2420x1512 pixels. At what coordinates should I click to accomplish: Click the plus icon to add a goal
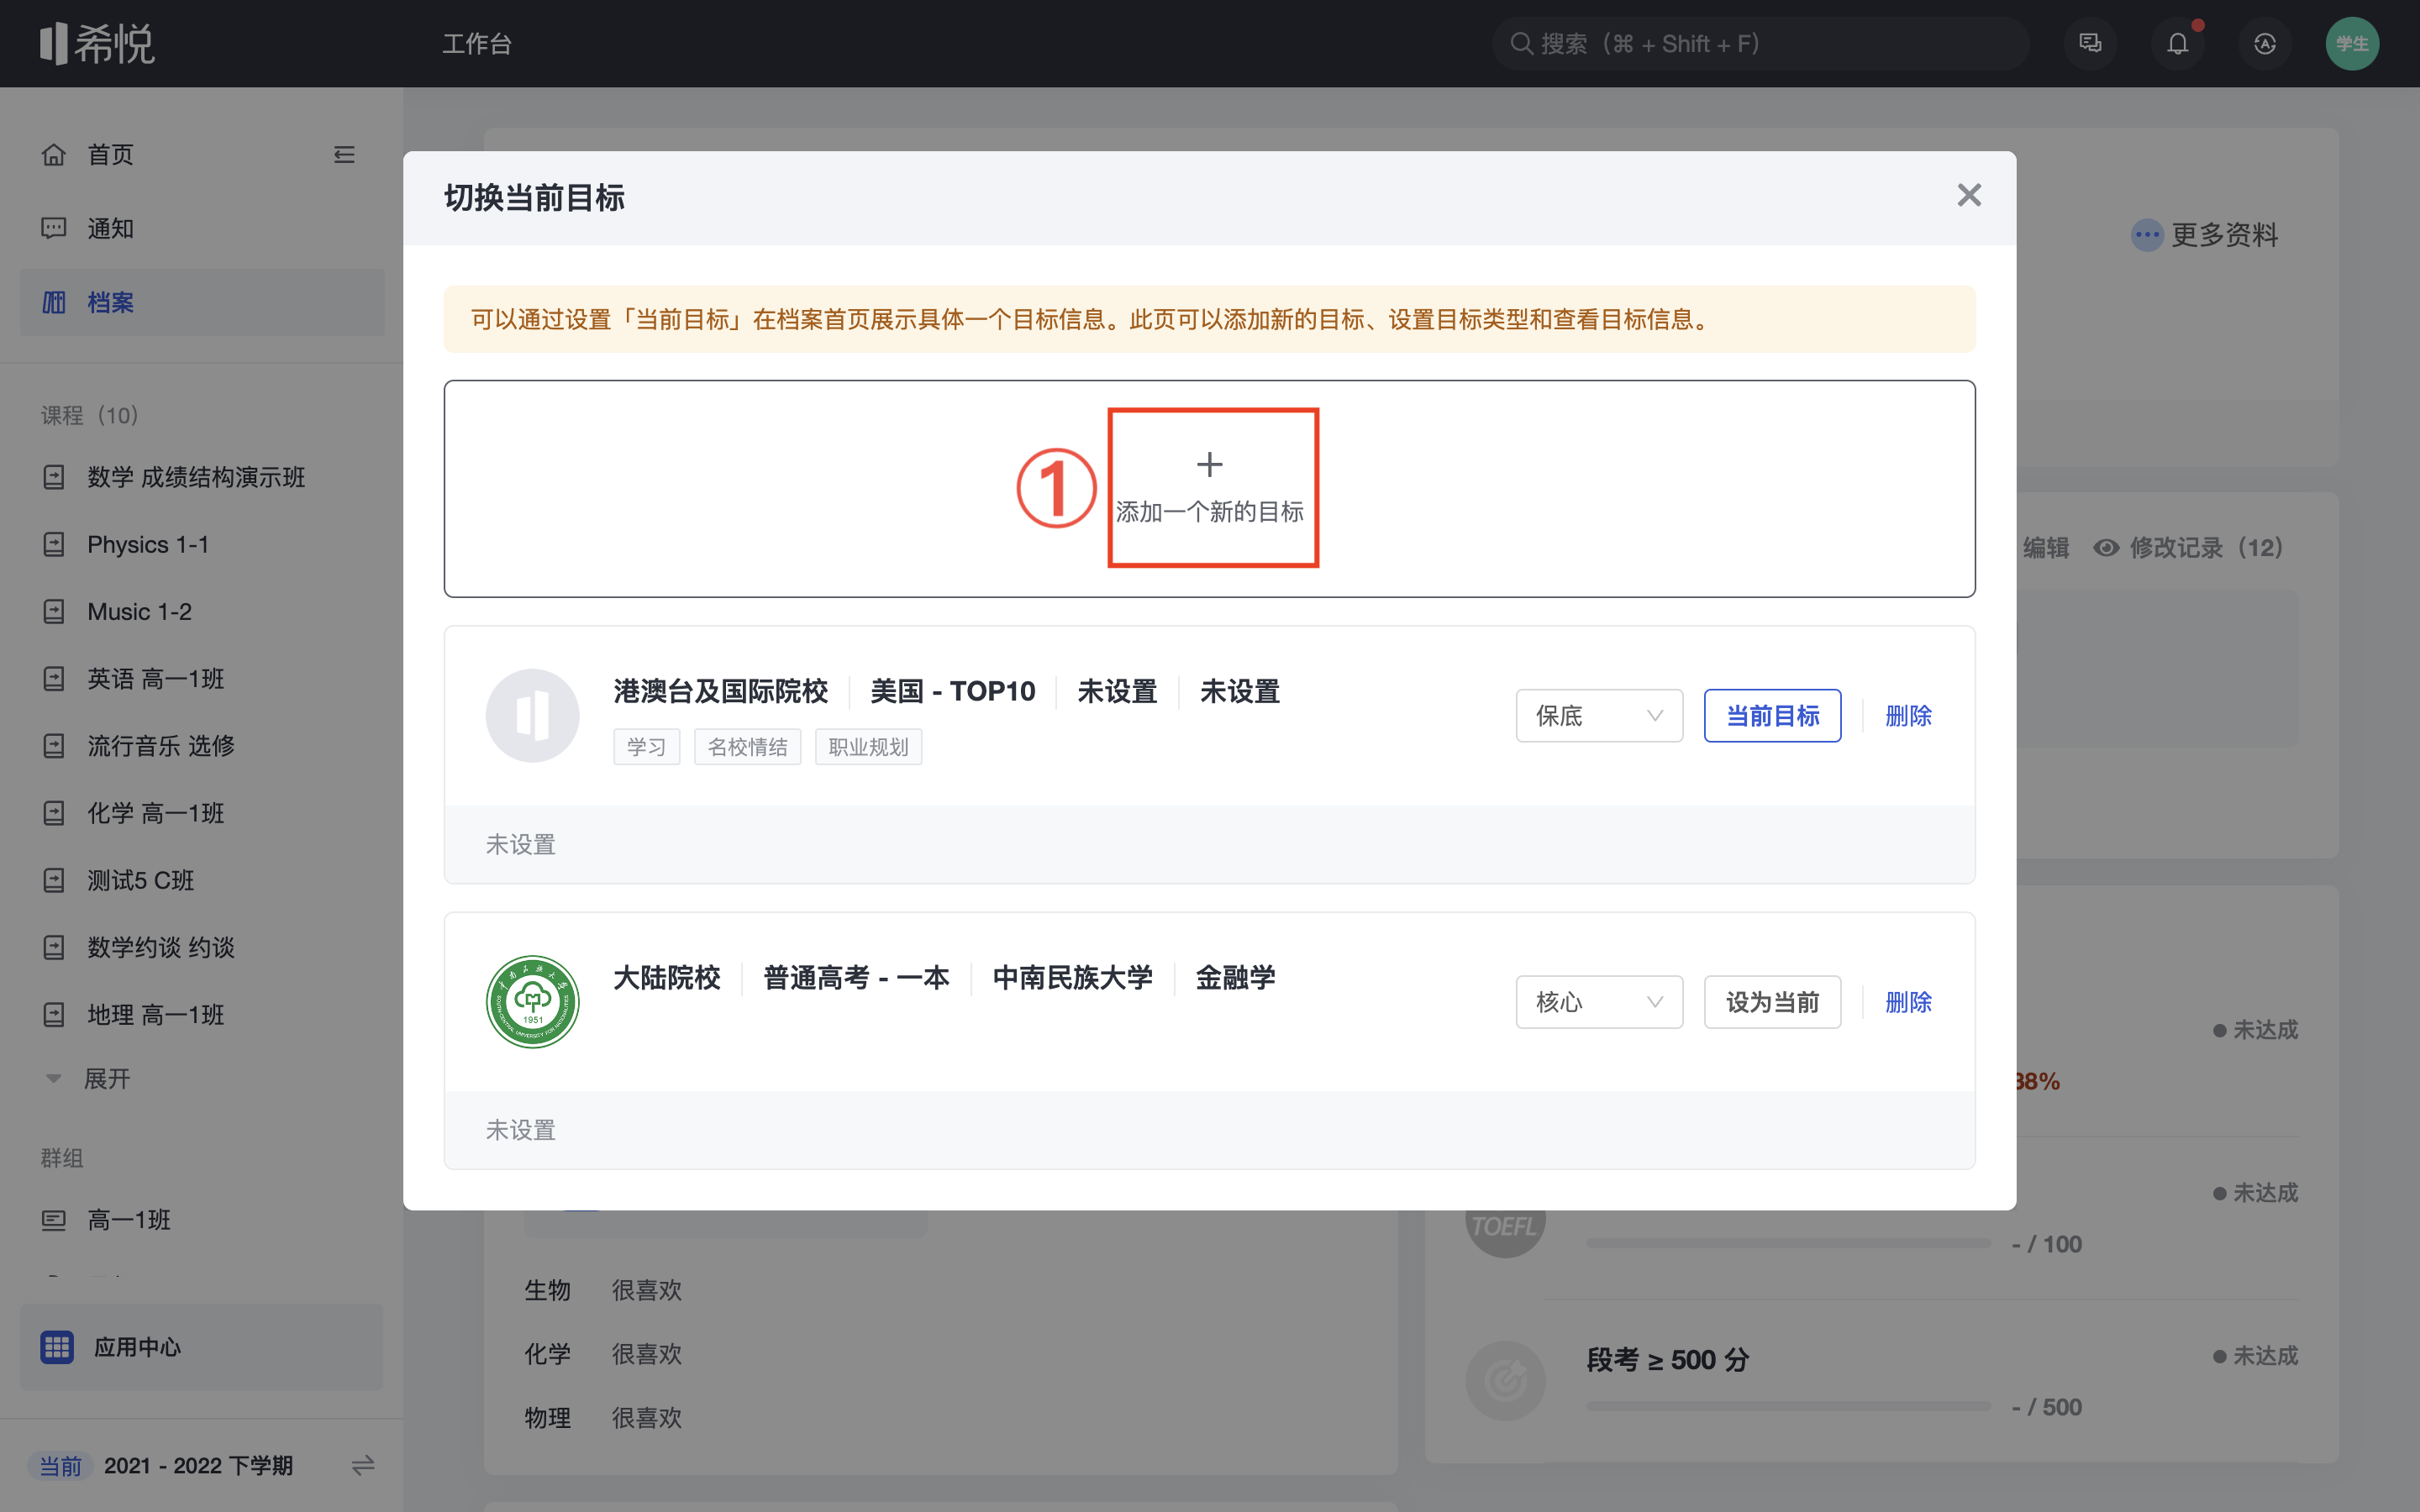(x=1210, y=464)
